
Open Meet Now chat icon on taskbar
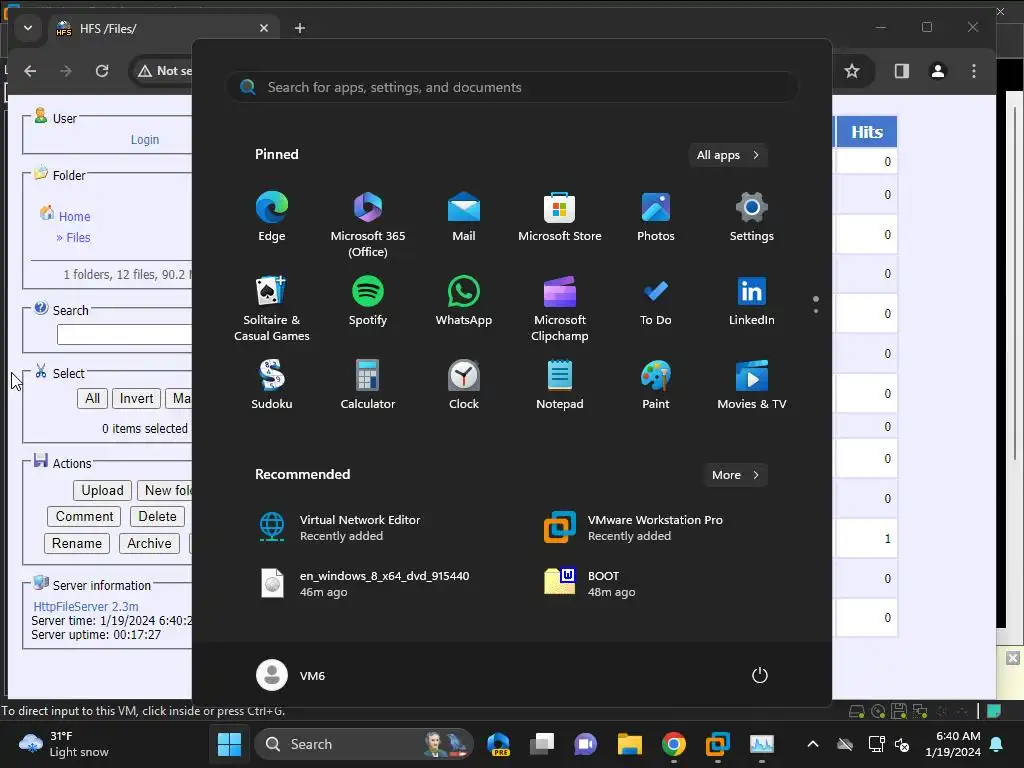pos(586,744)
